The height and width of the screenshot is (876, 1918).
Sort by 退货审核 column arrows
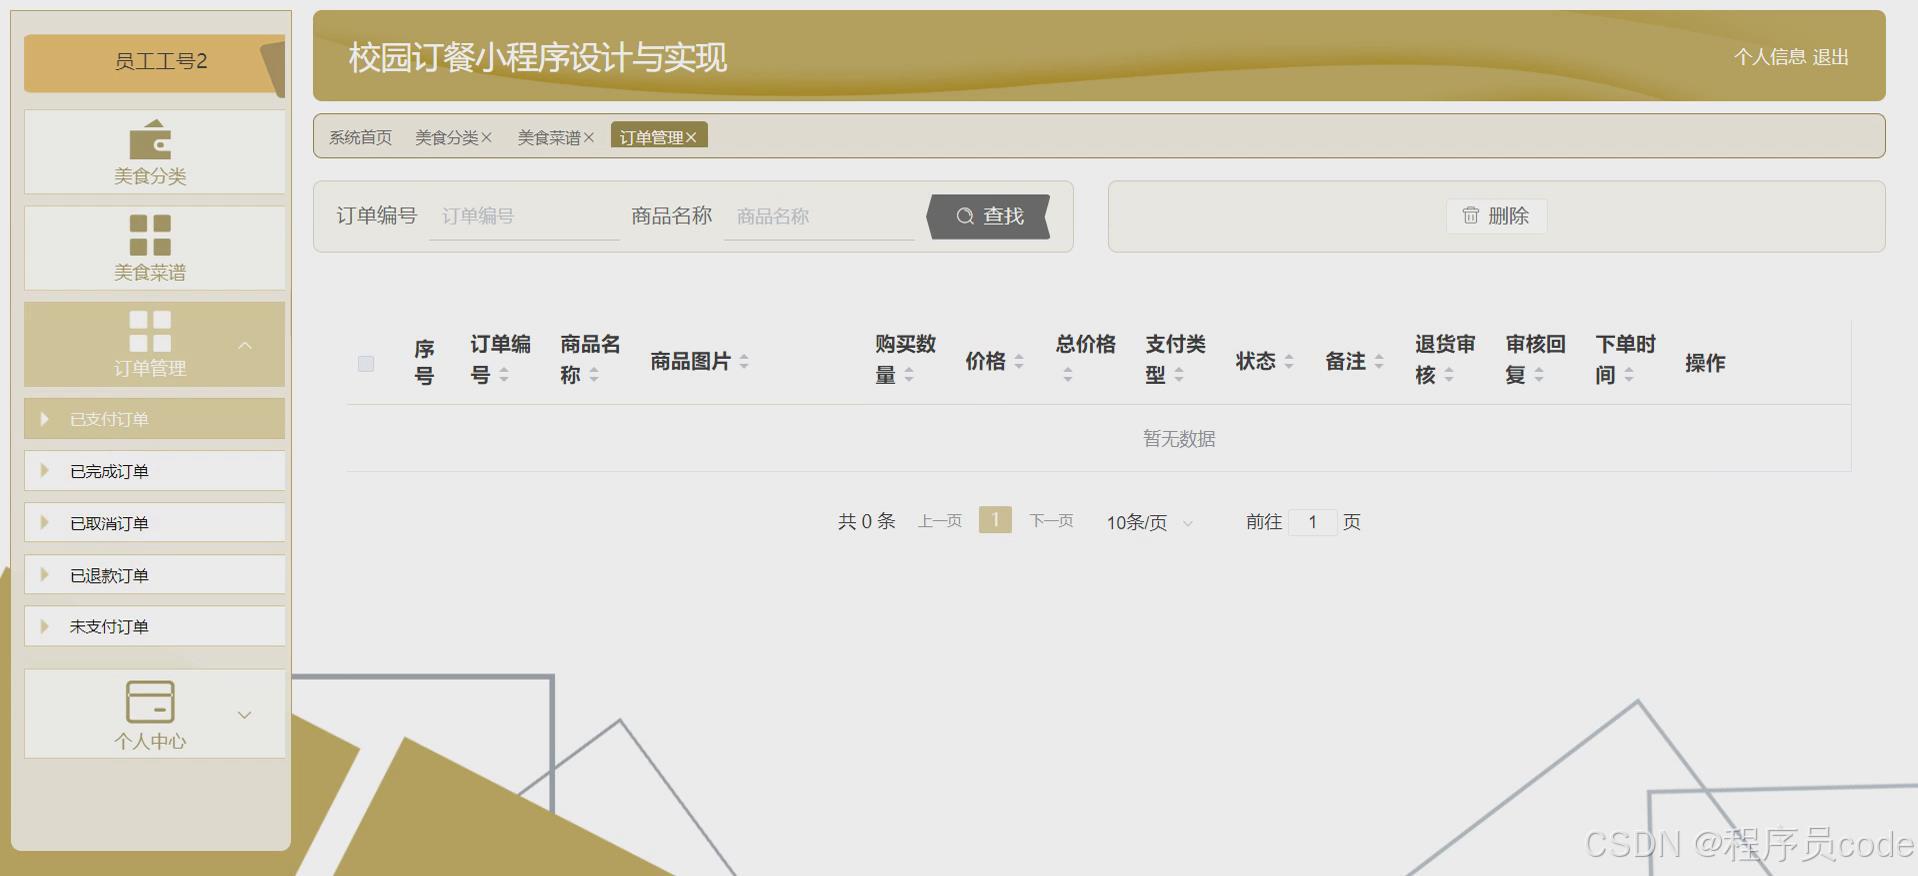[1449, 375]
